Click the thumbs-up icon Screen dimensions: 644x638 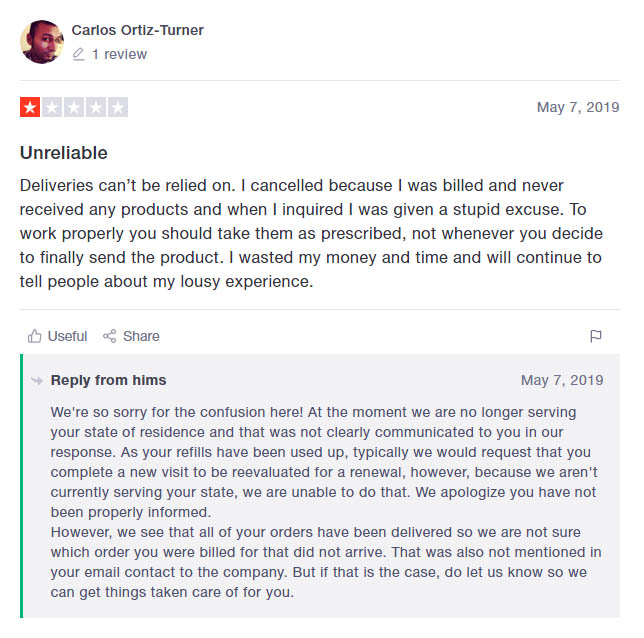pos(35,336)
